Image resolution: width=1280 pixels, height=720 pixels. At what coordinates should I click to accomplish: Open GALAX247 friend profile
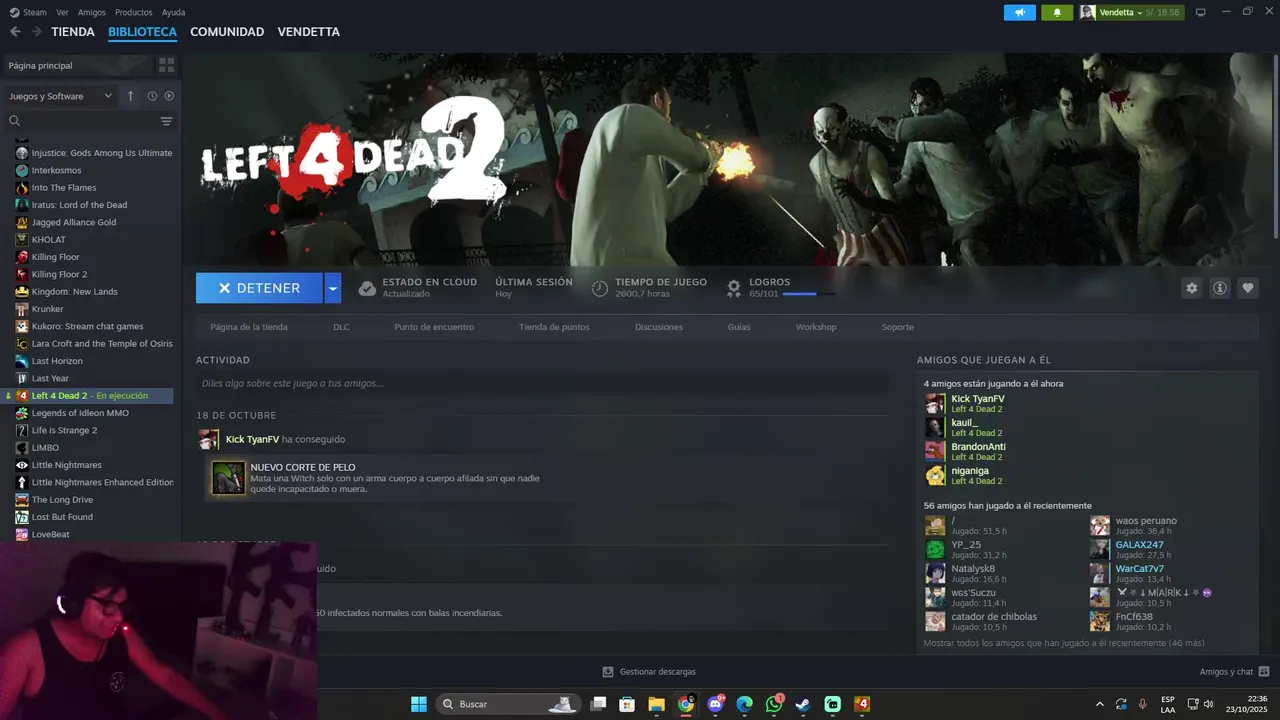pyautogui.click(x=1139, y=549)
